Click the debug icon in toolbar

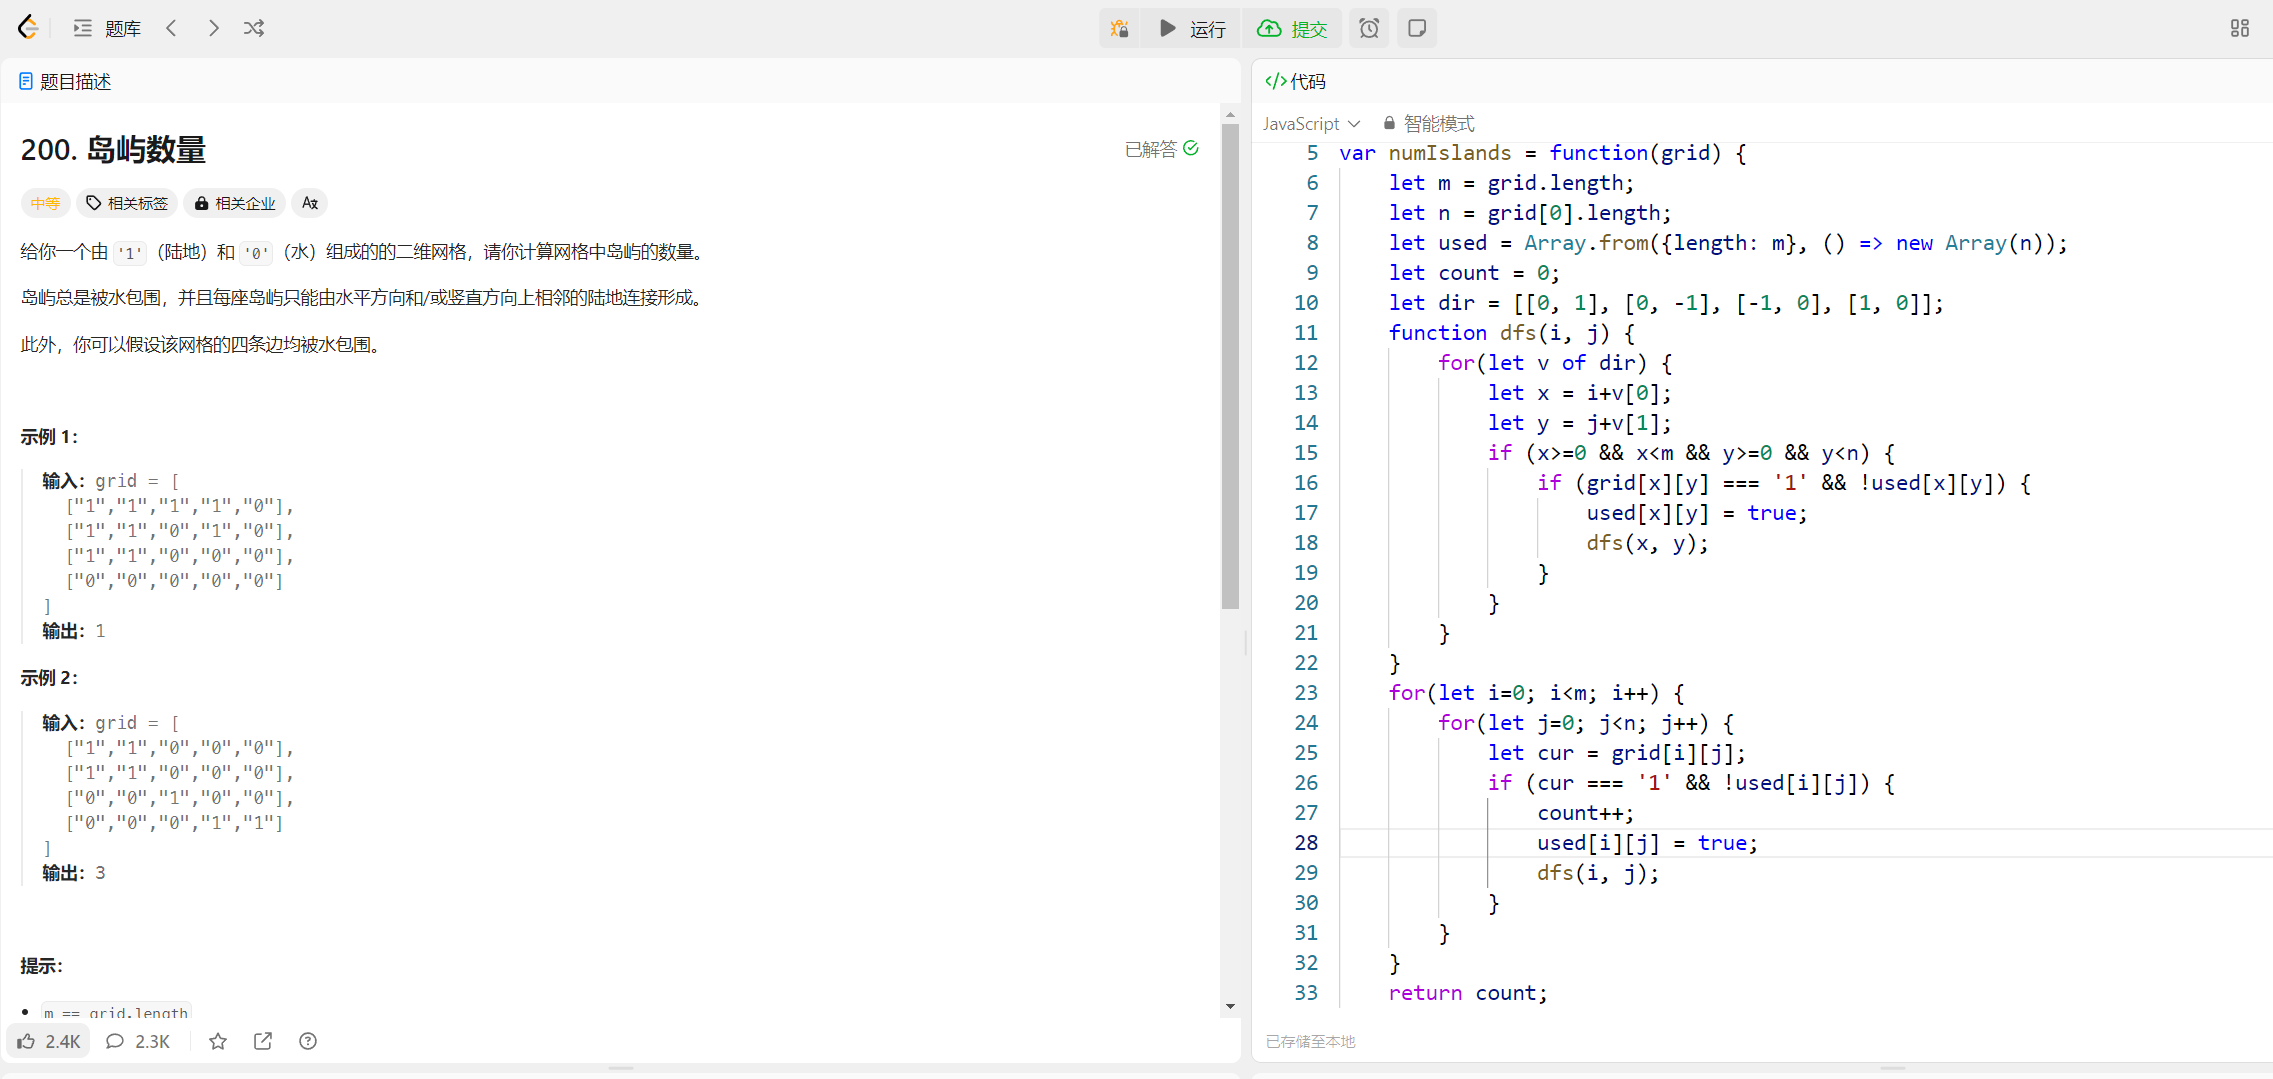pyautogui.click(x=1119, y=28)
